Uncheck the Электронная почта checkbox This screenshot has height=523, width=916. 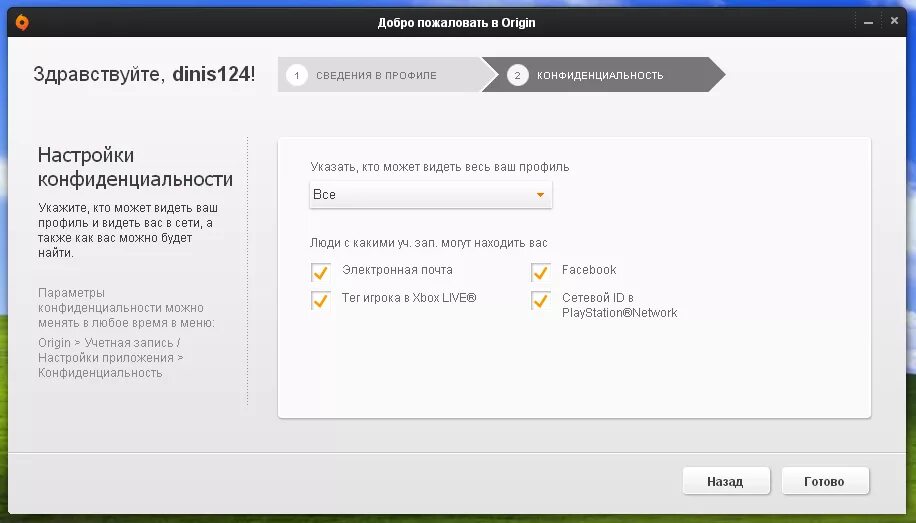[x=320, y=272]
